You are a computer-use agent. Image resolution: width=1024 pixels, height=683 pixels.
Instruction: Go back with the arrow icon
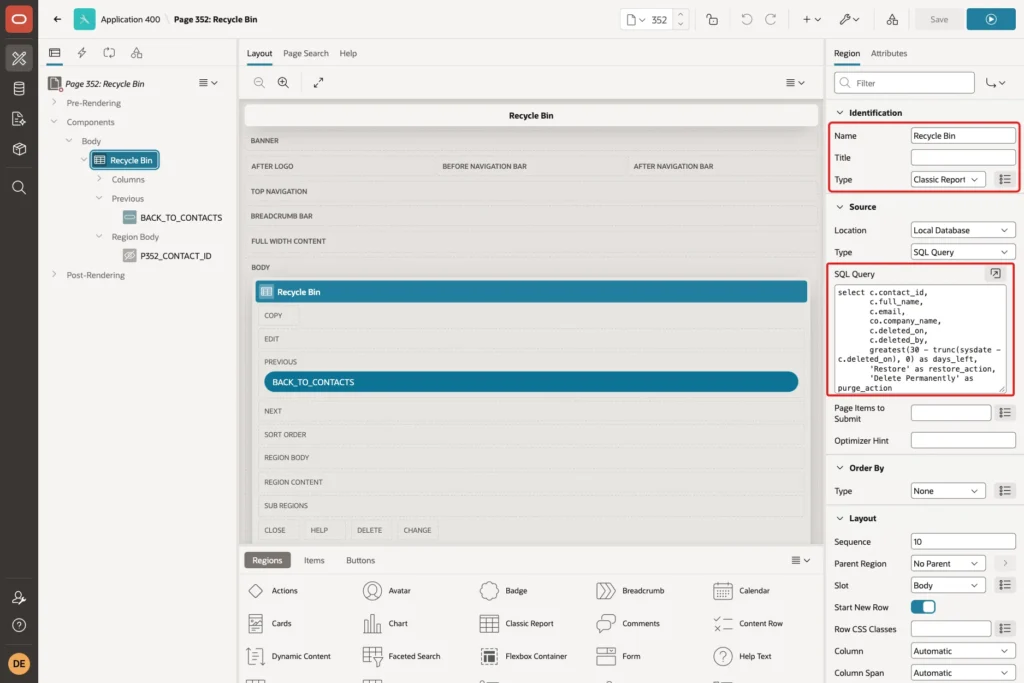57,19
